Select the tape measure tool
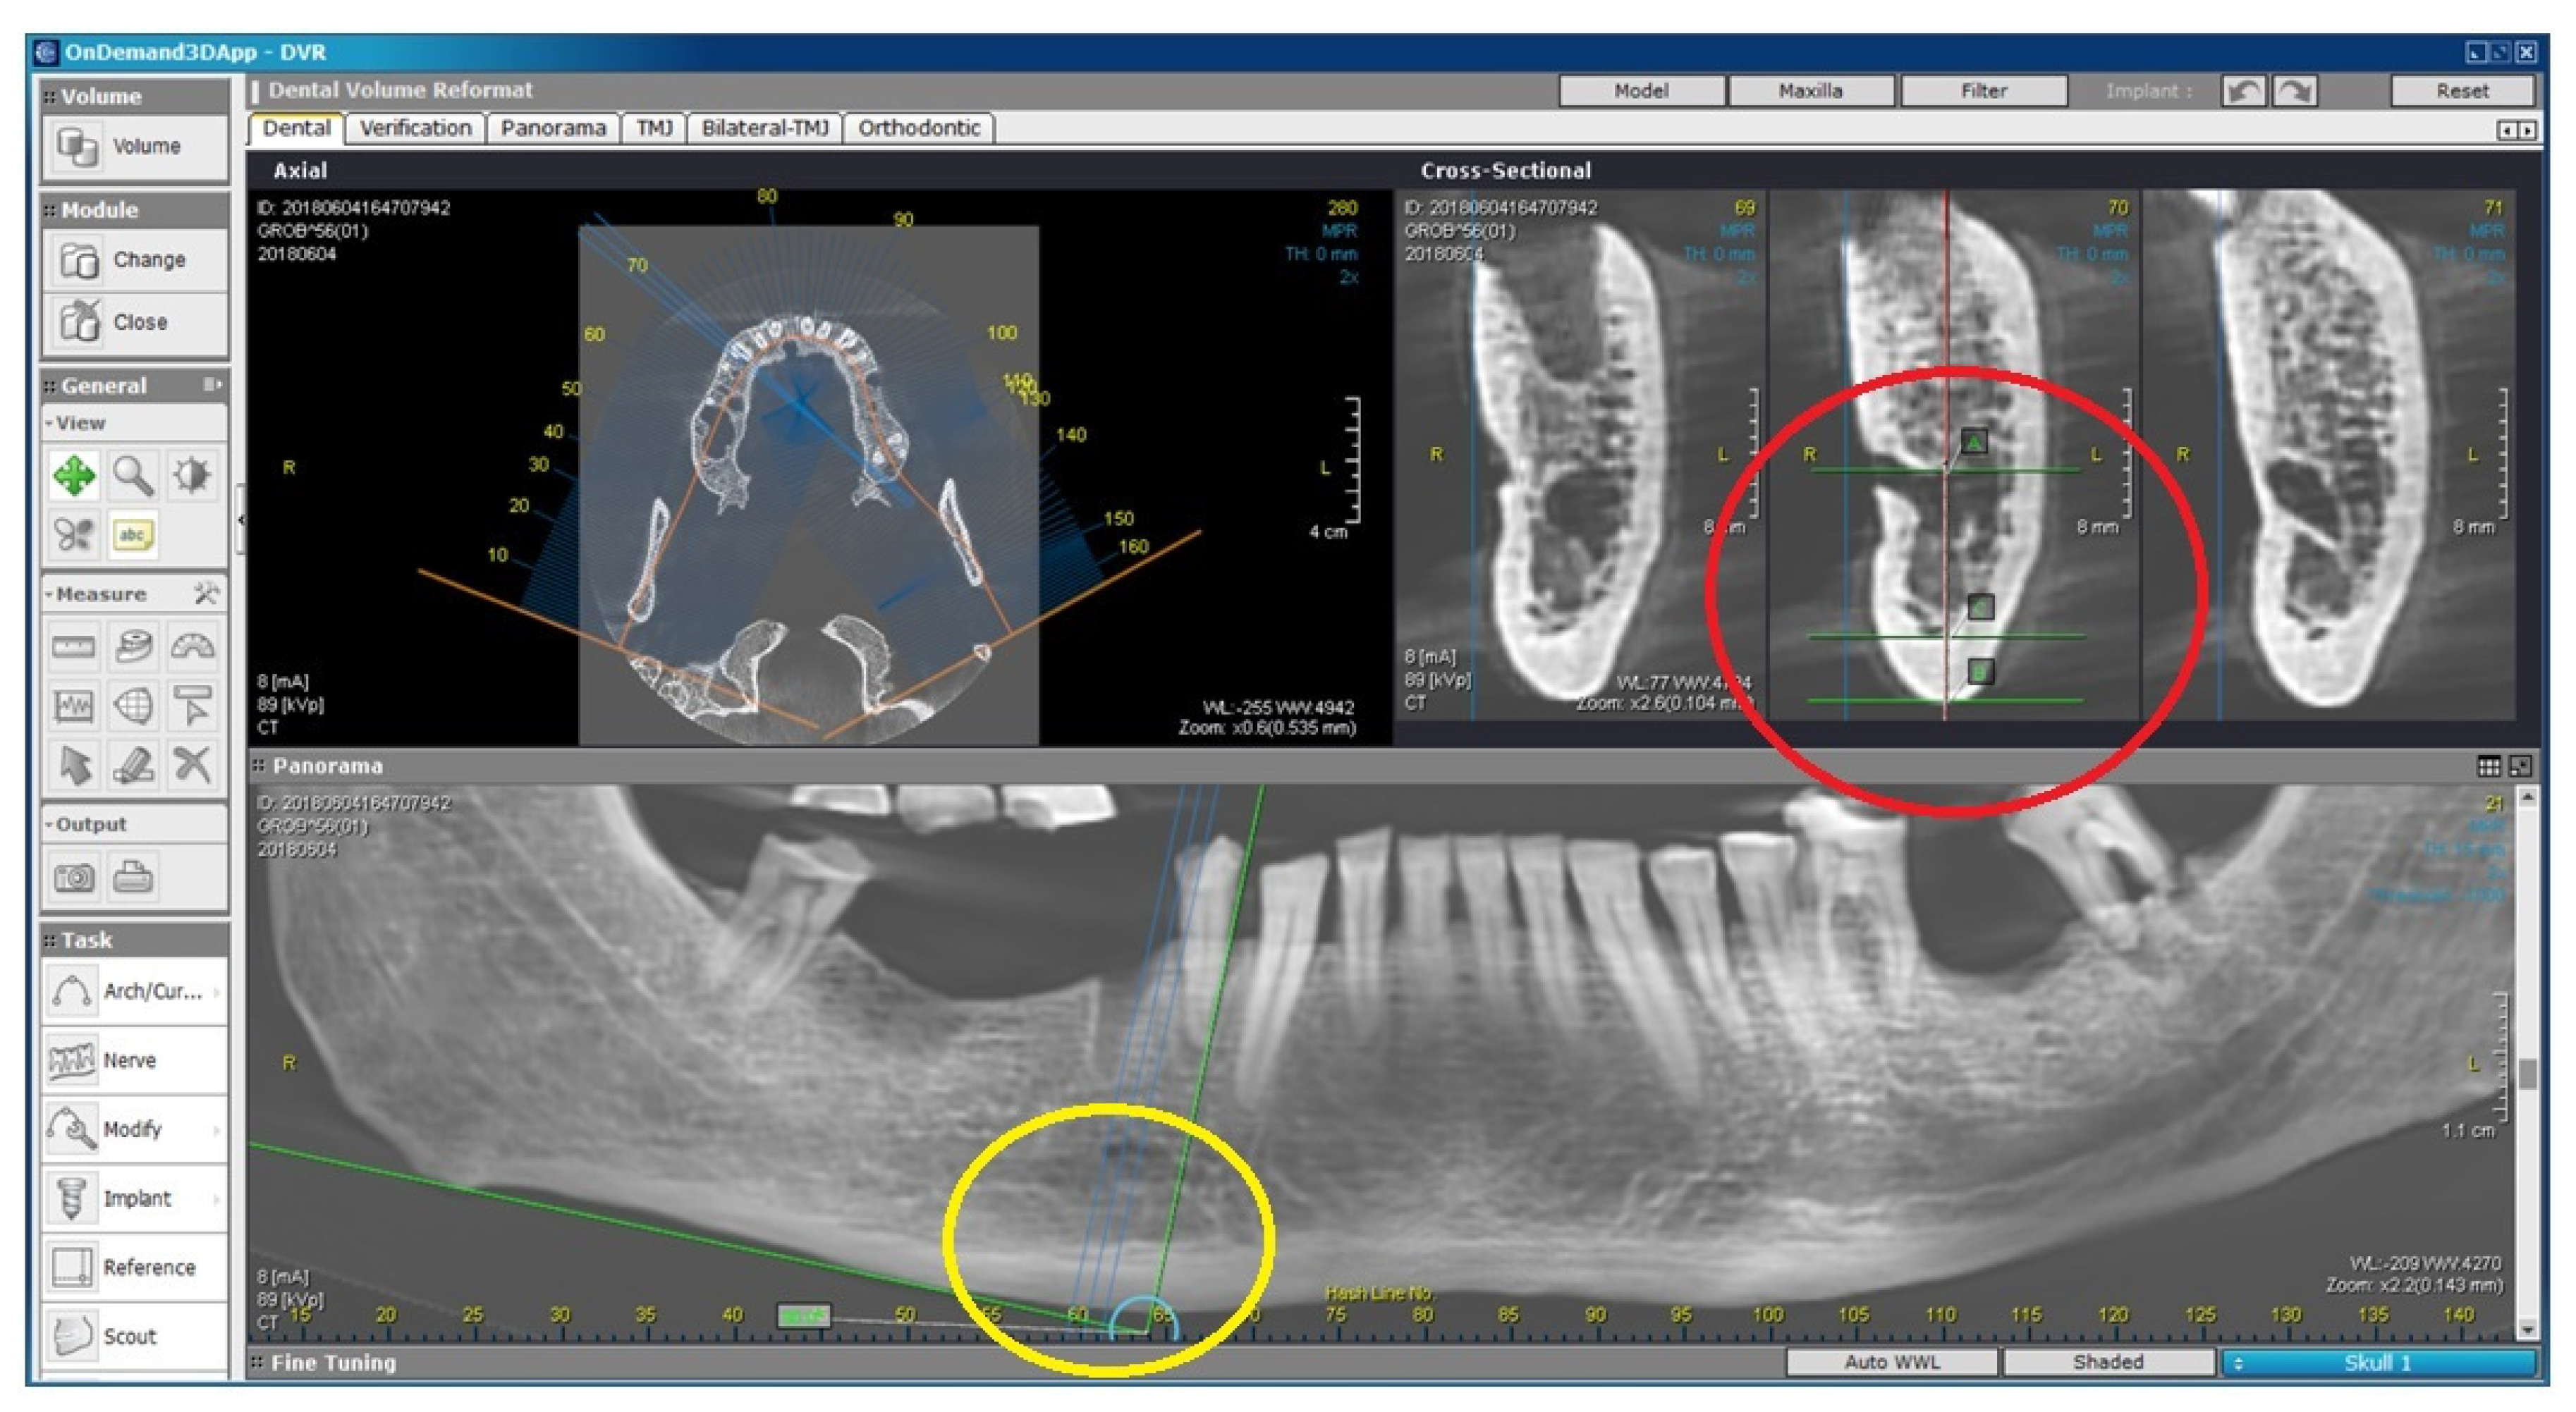The height and width of the screenshot is (1412, 2576). click(x=133, y=647)
